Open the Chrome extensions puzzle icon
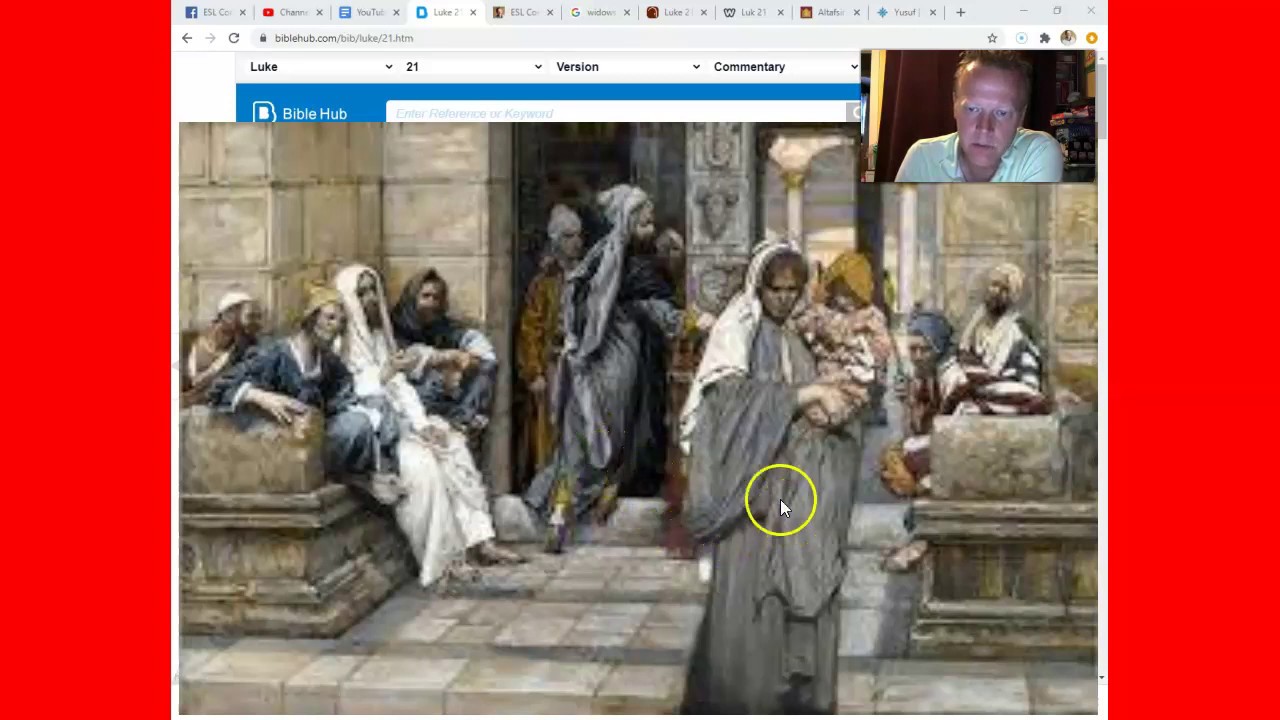The width and height of the screenshot is (1280, 720). (1045, 38)
